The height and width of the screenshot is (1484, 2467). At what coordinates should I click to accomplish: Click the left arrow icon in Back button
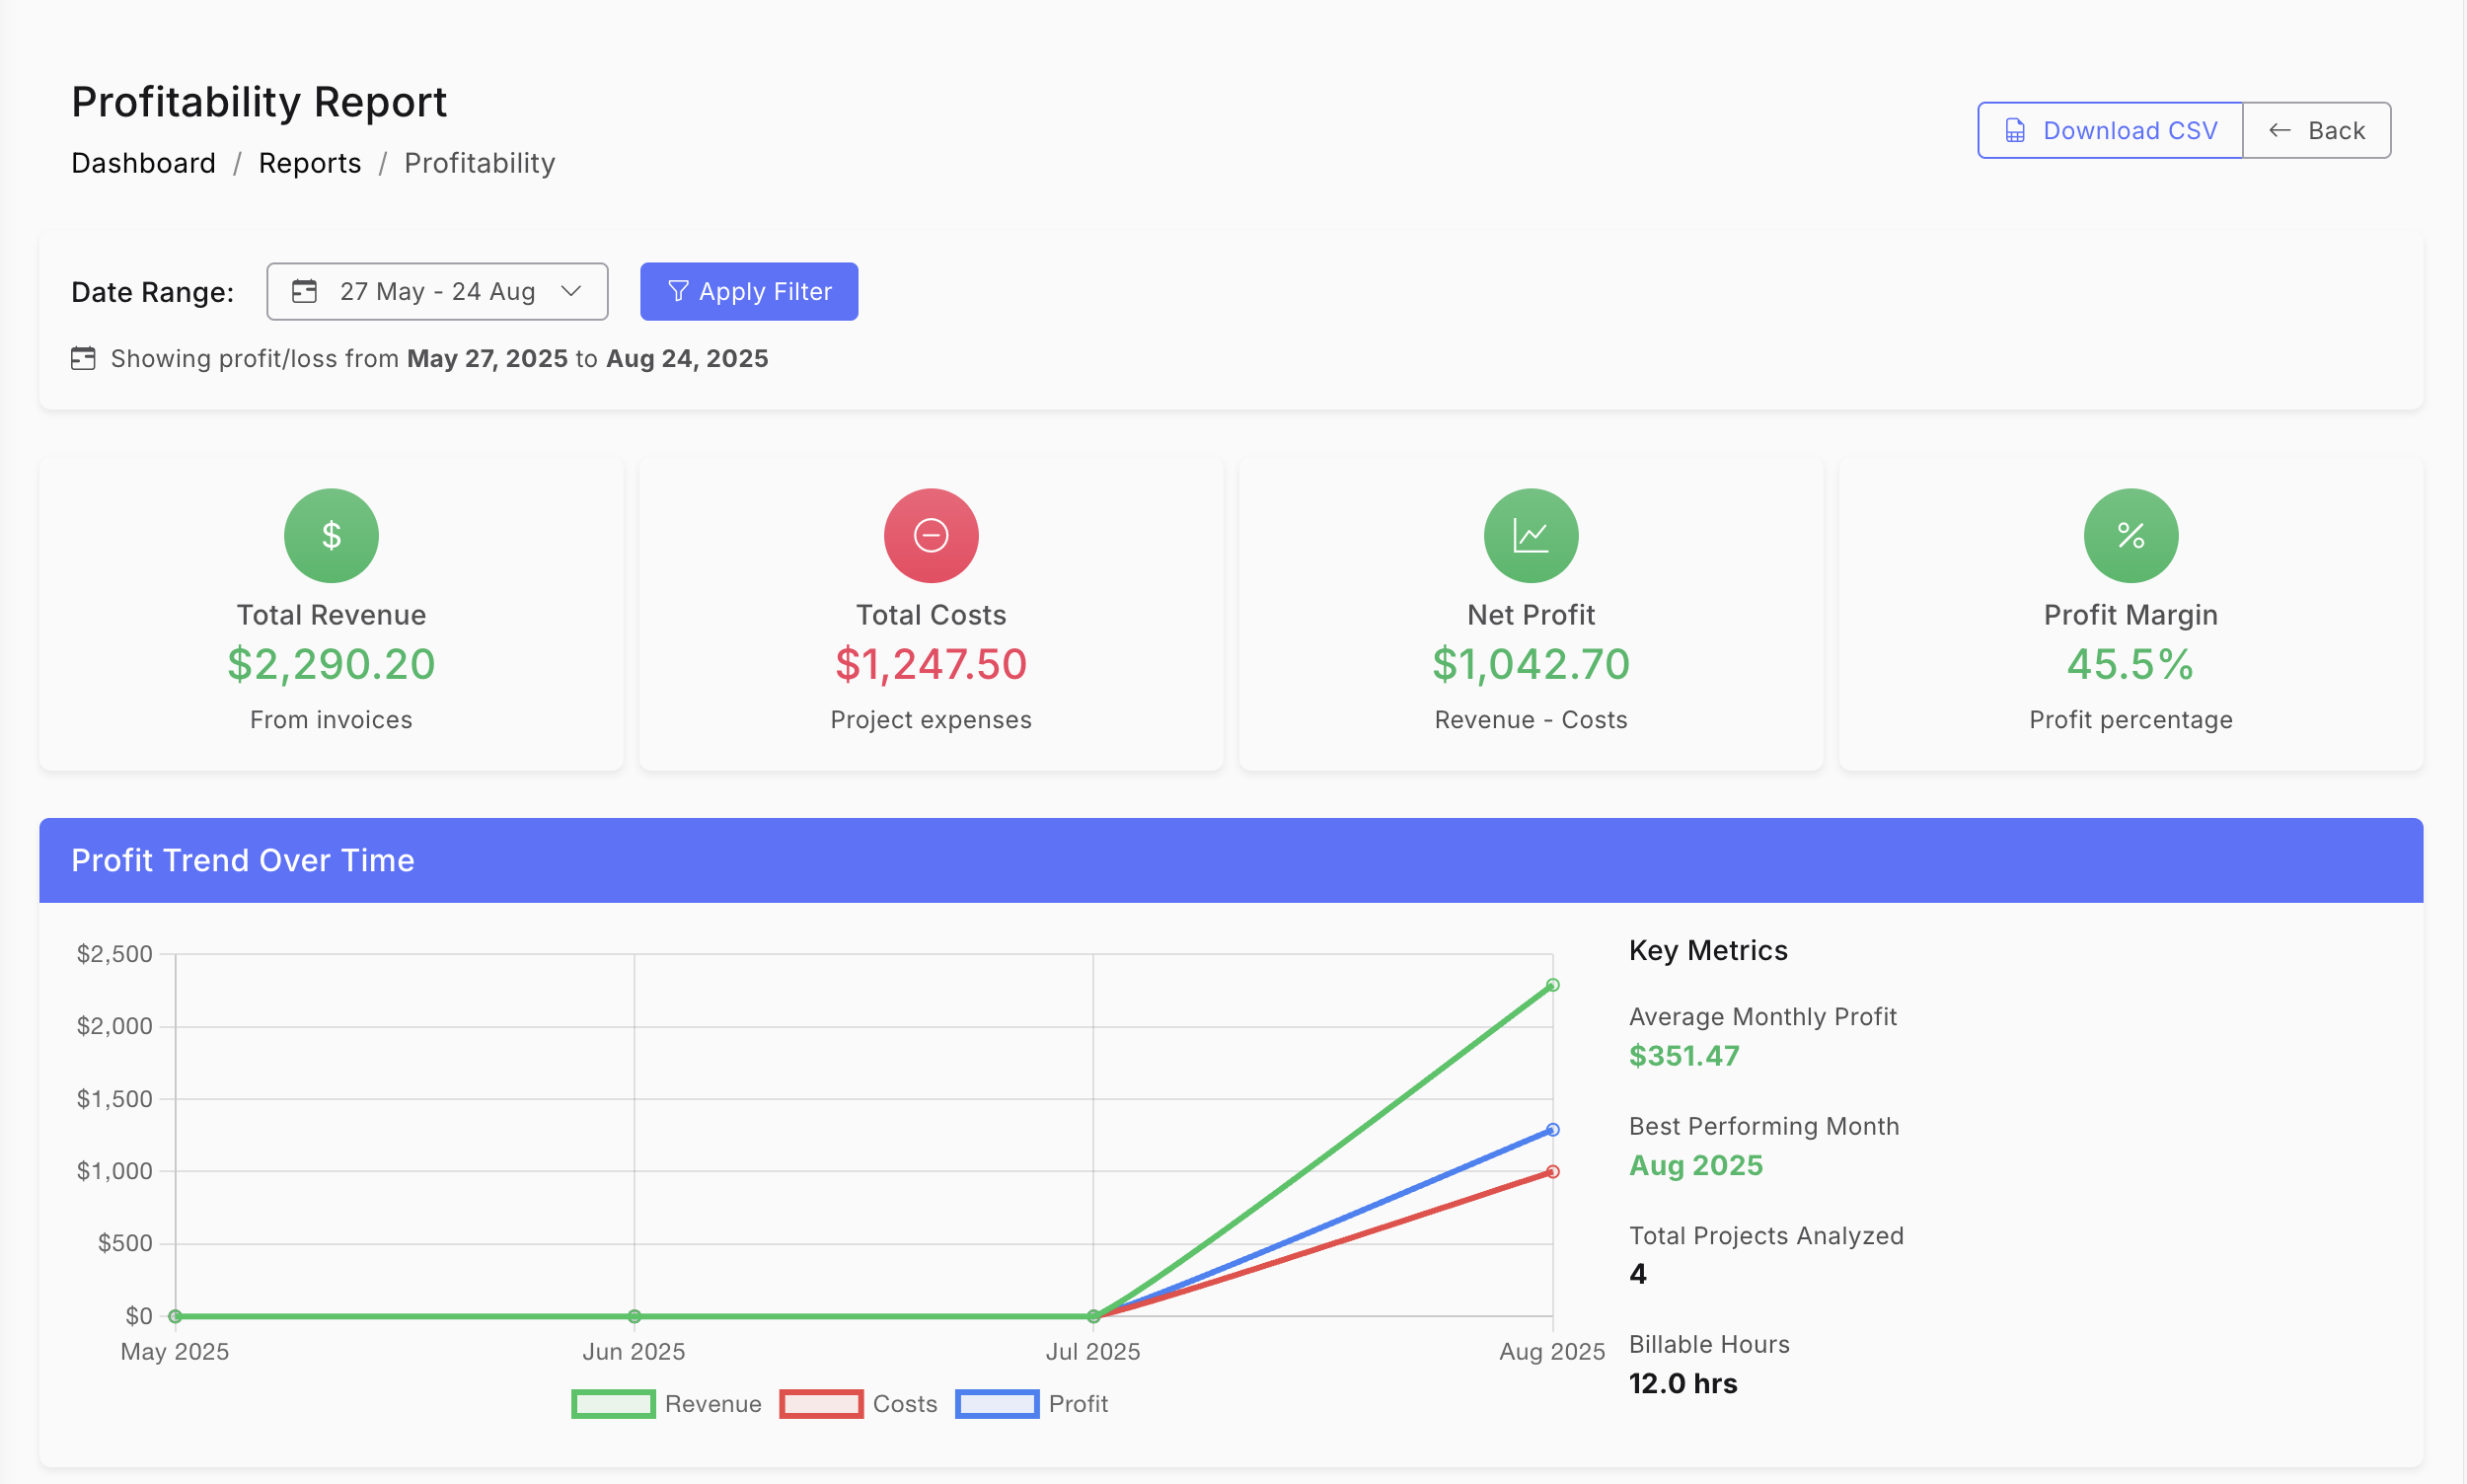[2279, 131]
